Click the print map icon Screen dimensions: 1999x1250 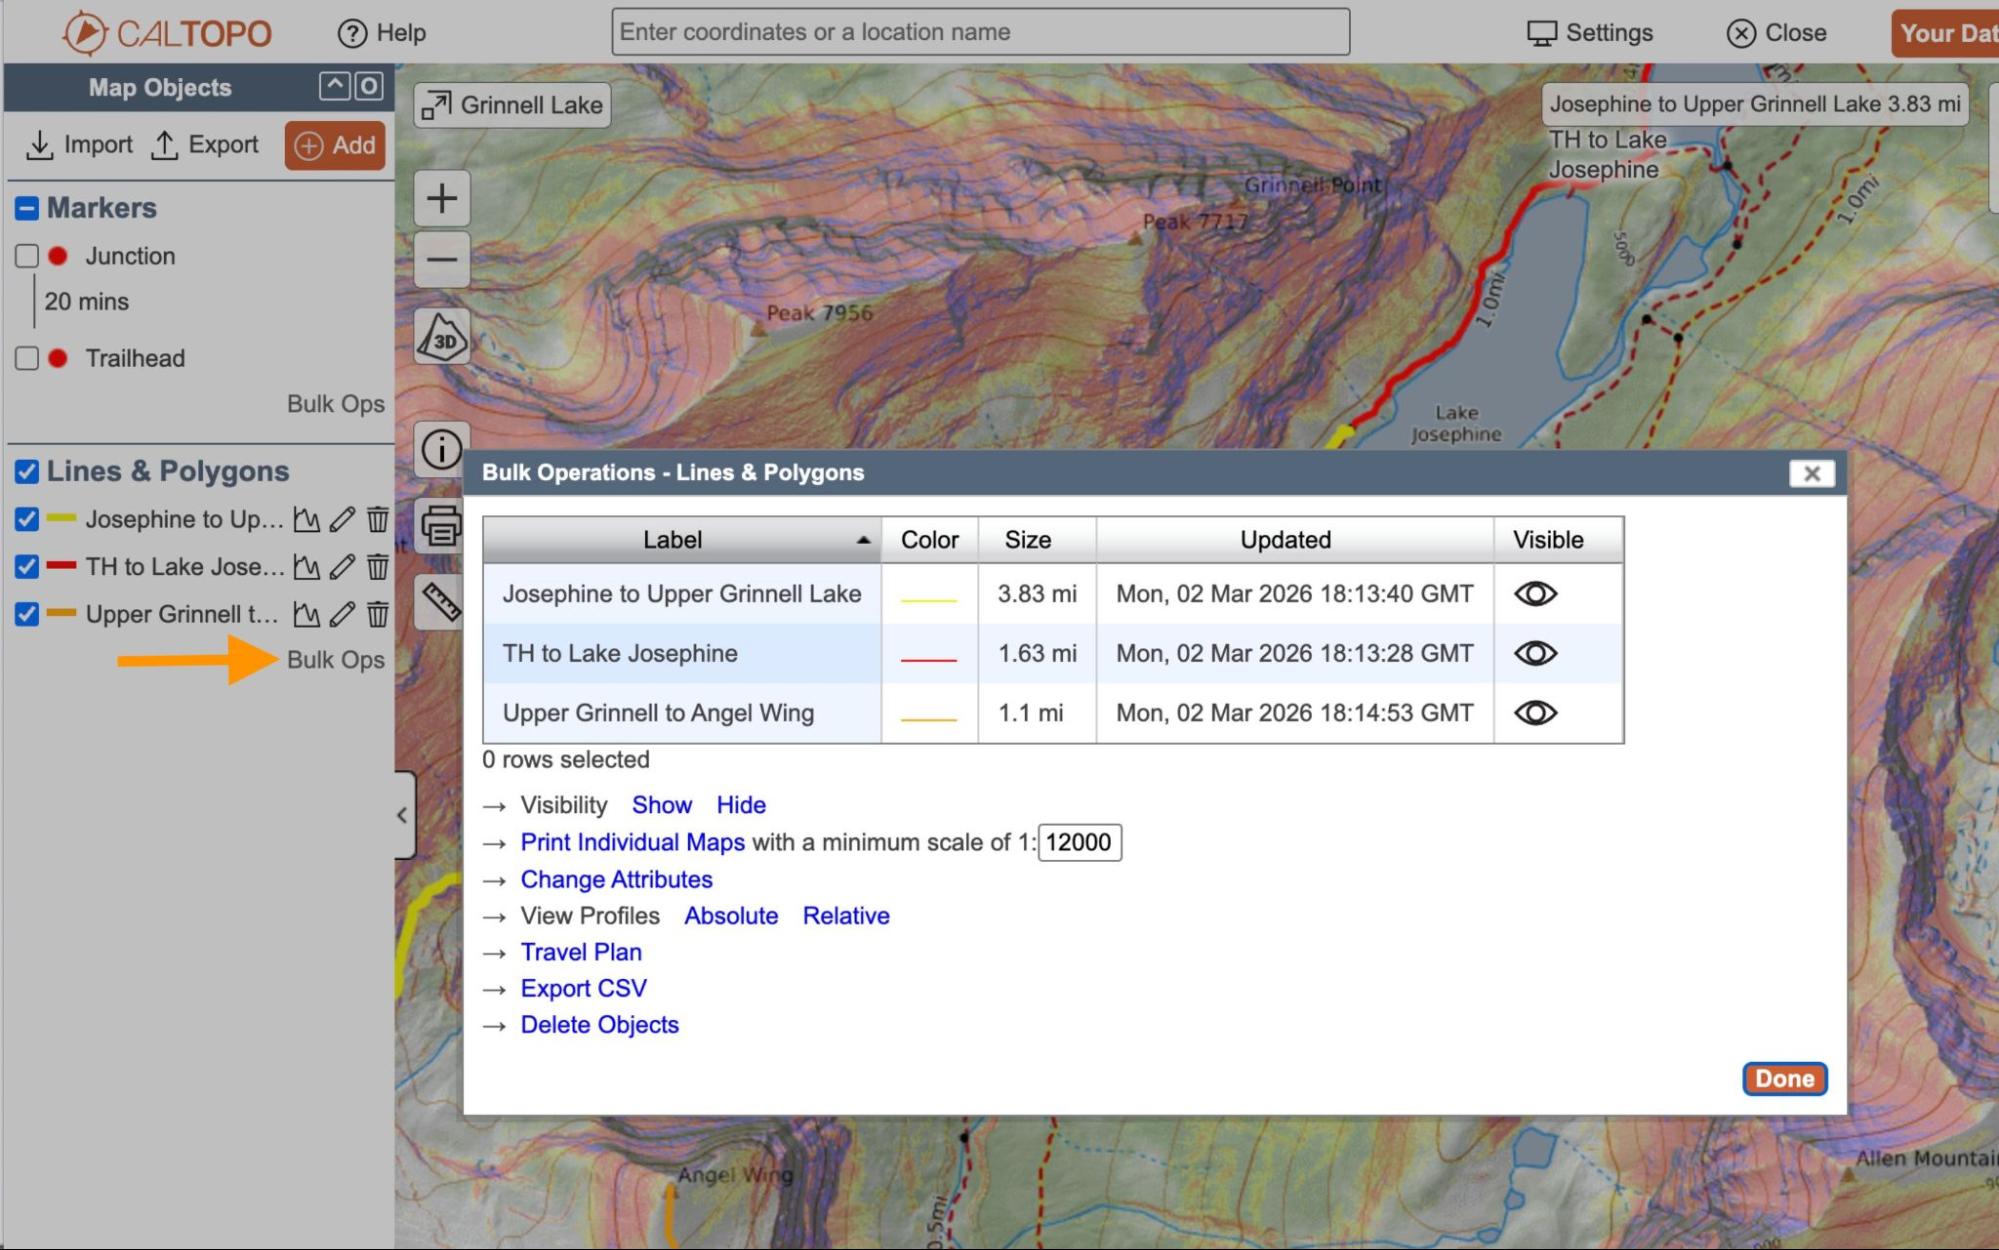[x=441, y=525]
